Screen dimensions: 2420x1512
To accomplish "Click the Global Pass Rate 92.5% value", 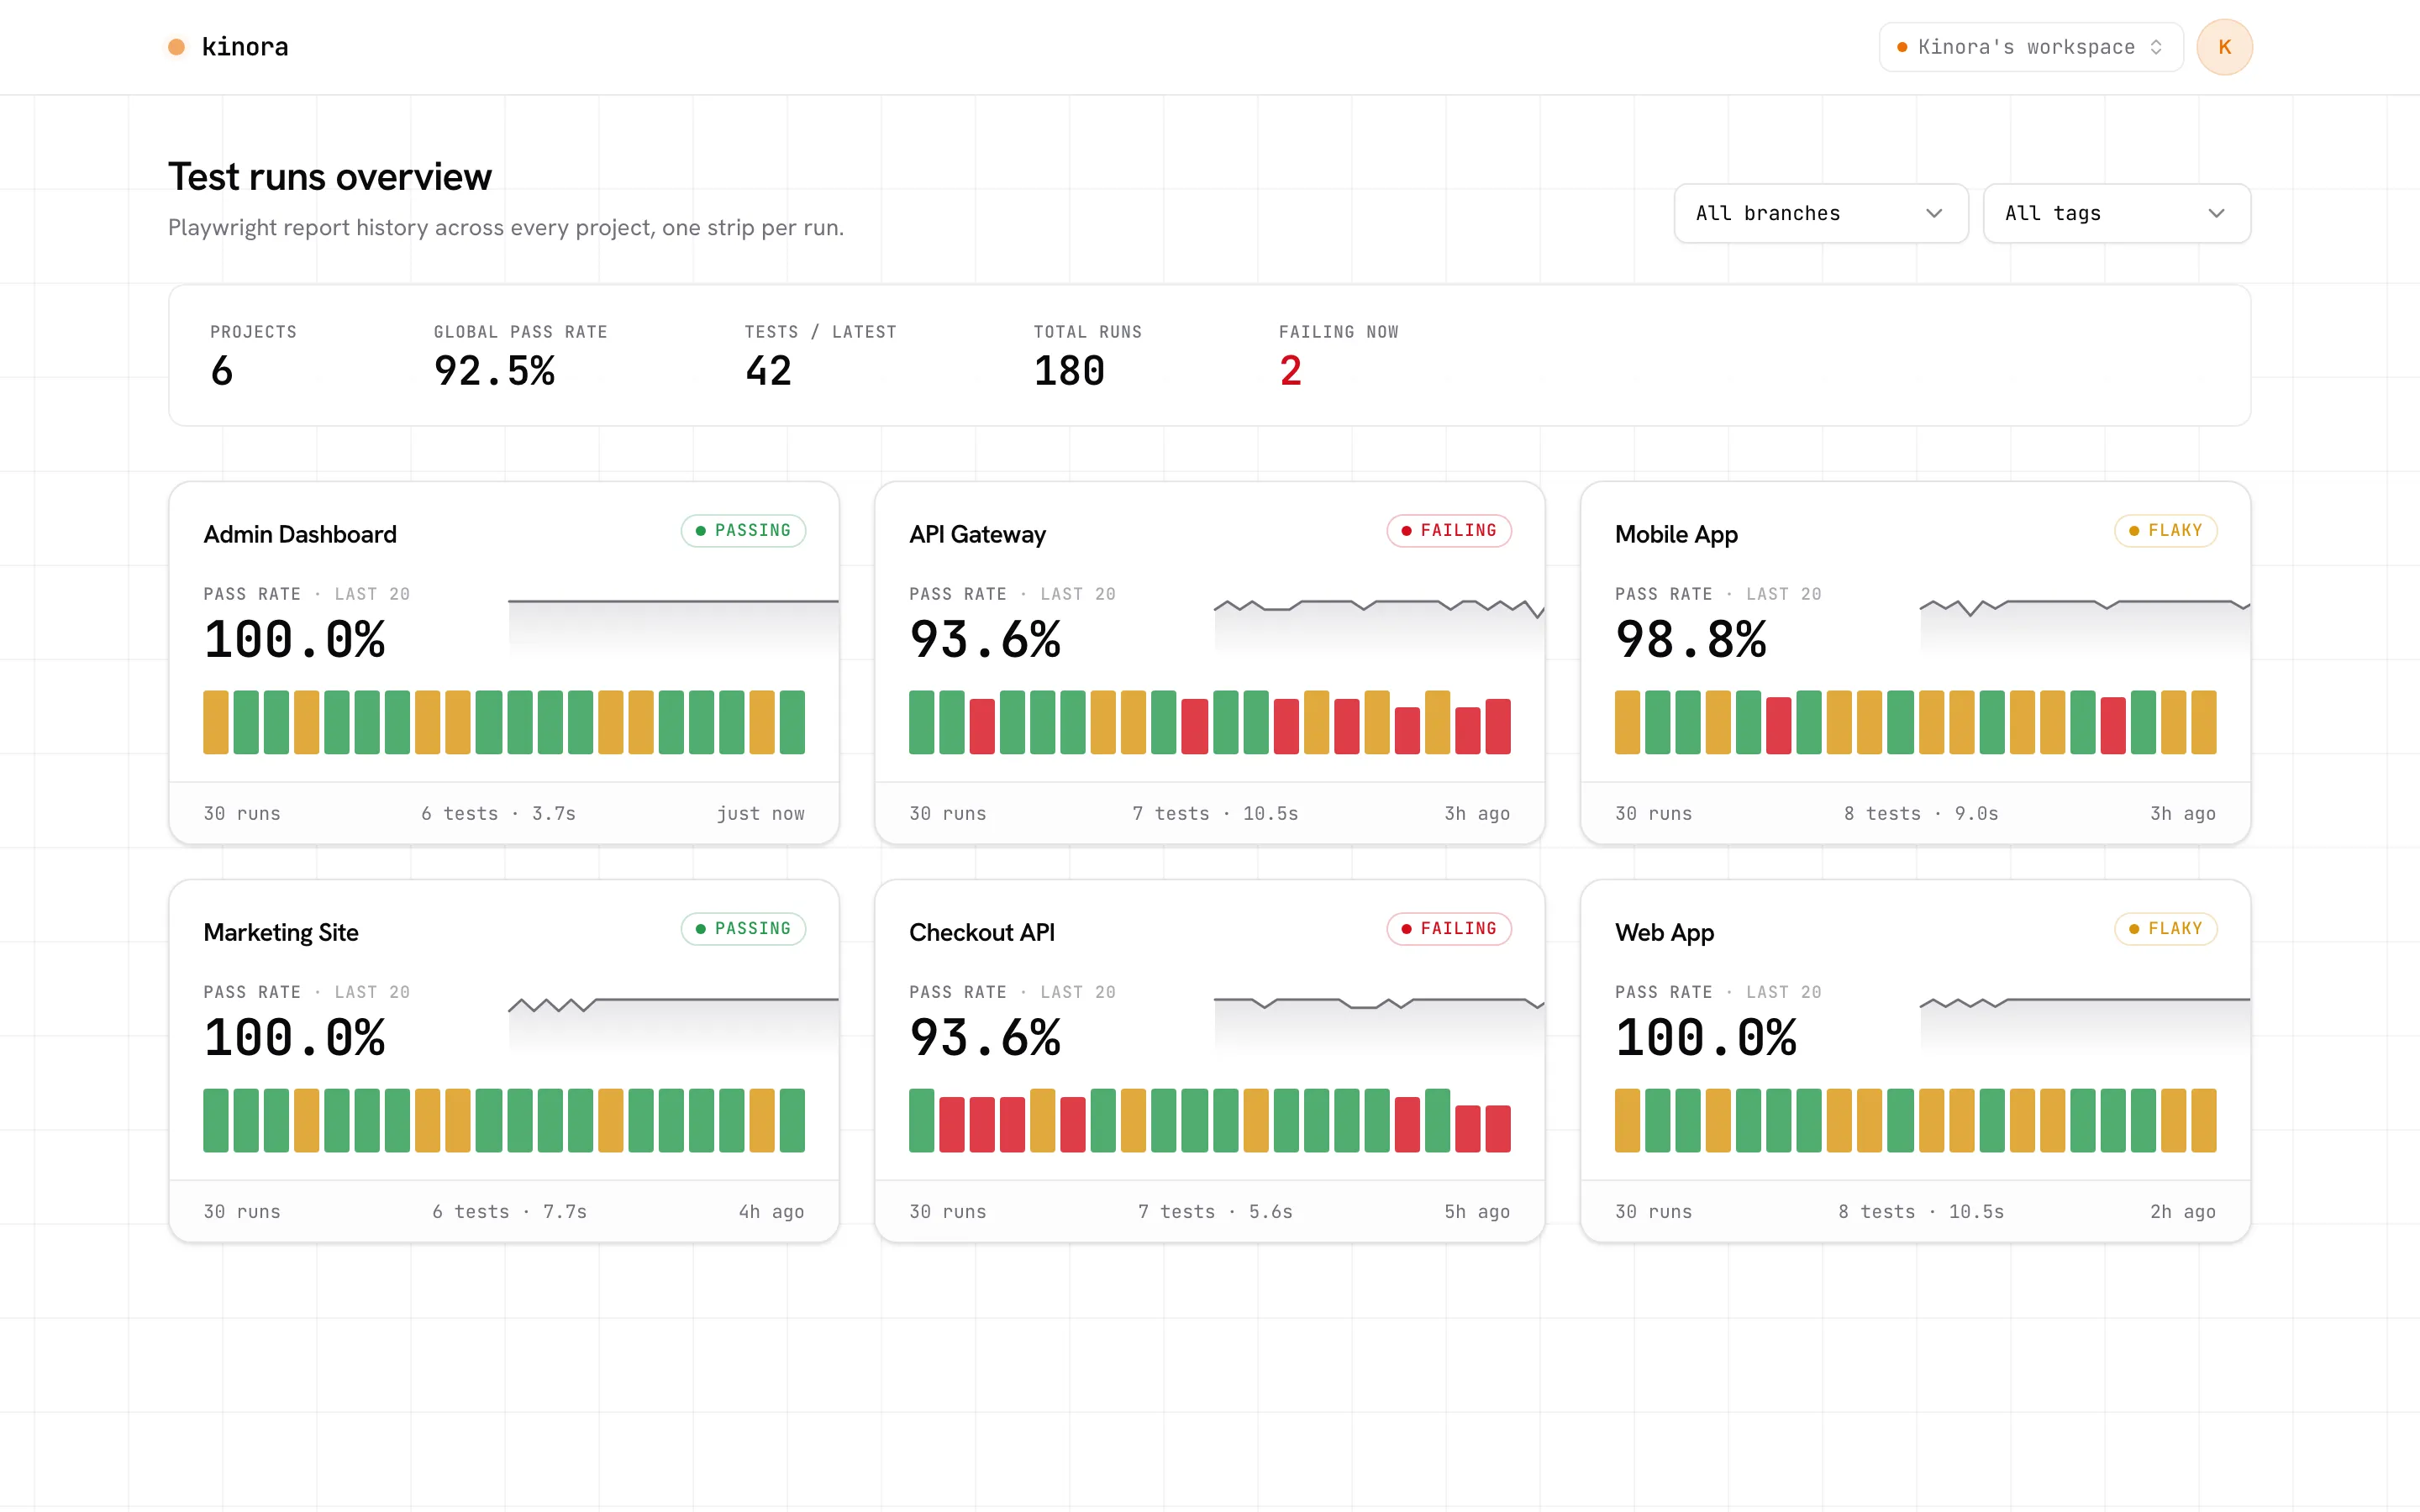I will click(494, 371).
